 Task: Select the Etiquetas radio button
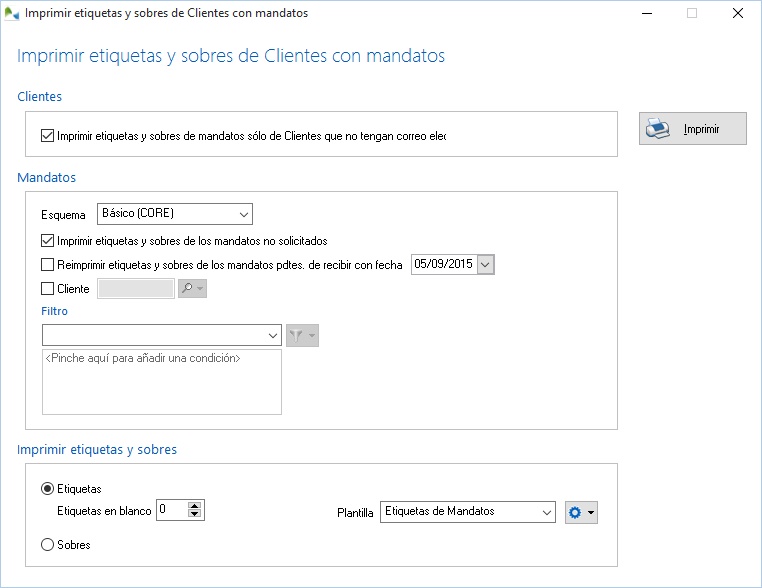coord(48,489)
